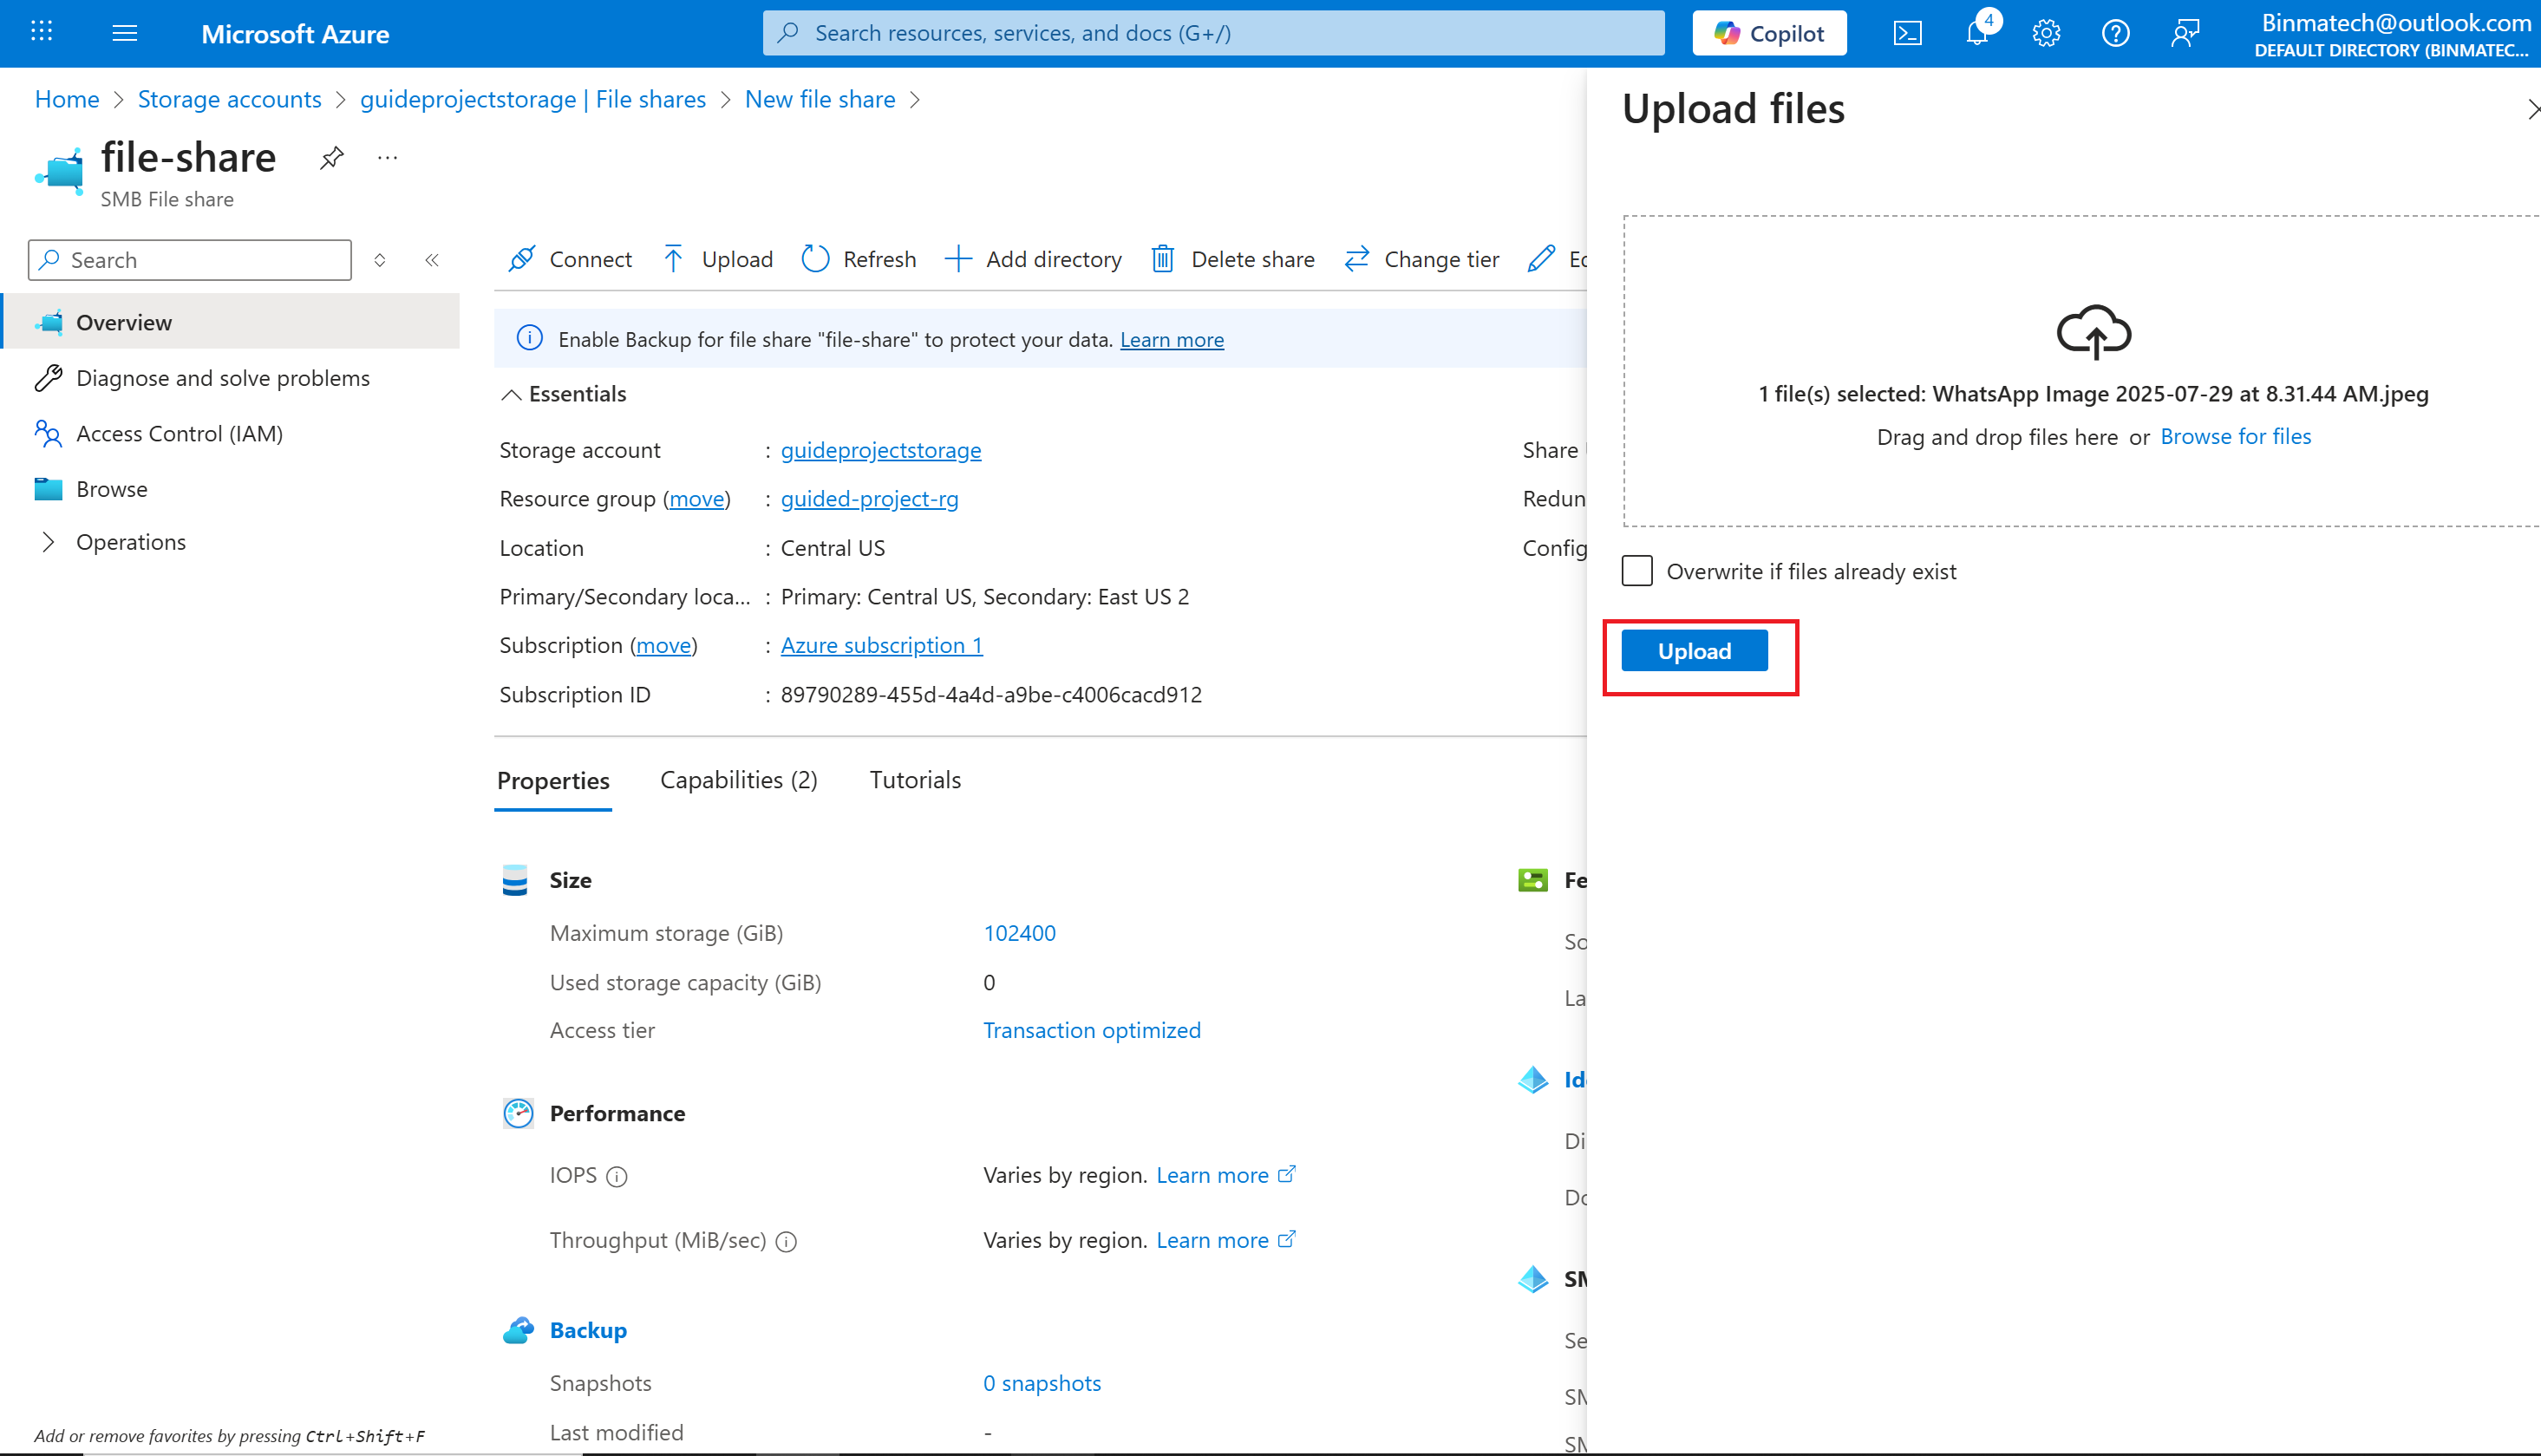Collapse the Essentials section
The height and width of the screenshot is (1456, 2541).
tap(511, 394)
